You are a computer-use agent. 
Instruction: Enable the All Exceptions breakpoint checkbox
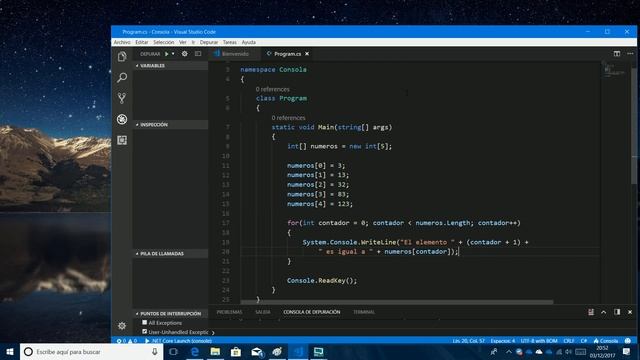click(x=144, y=322)
